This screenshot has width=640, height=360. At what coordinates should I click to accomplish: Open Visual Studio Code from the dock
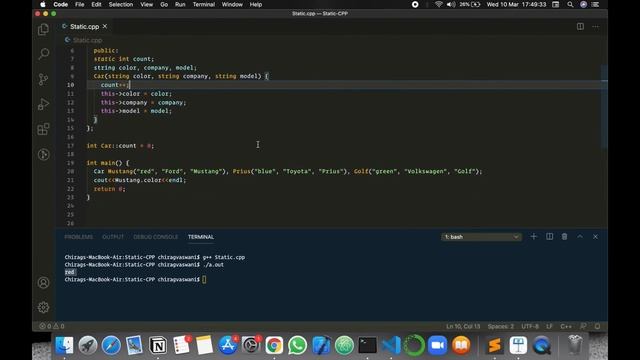click(x=391, y=345)
